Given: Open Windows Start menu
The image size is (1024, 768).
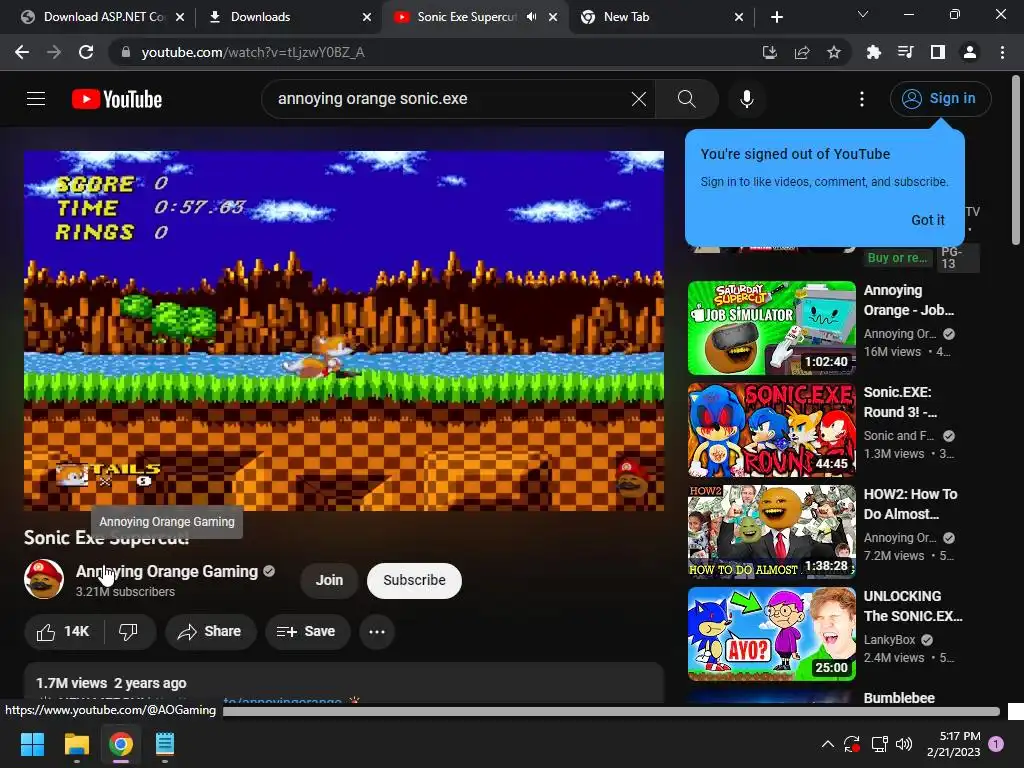Looking at the screenshot, I should pyautogui.click(x=33, y=744).
